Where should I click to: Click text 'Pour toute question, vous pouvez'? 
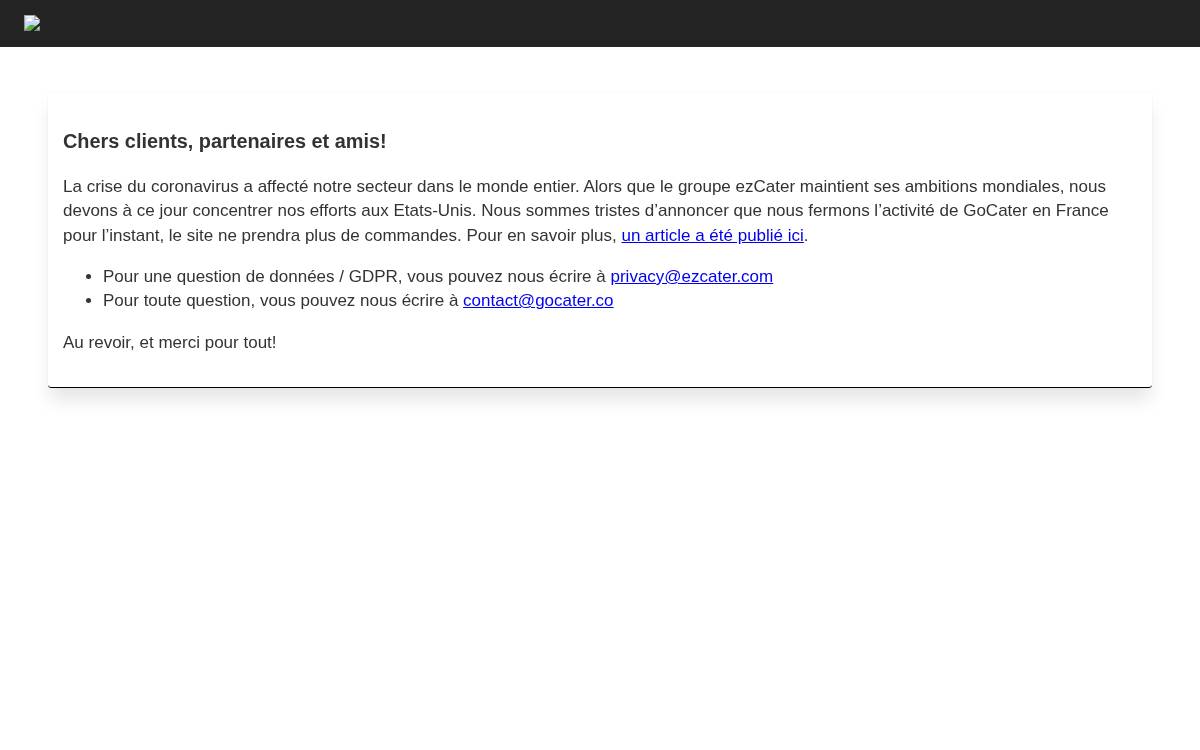[226, 300]
